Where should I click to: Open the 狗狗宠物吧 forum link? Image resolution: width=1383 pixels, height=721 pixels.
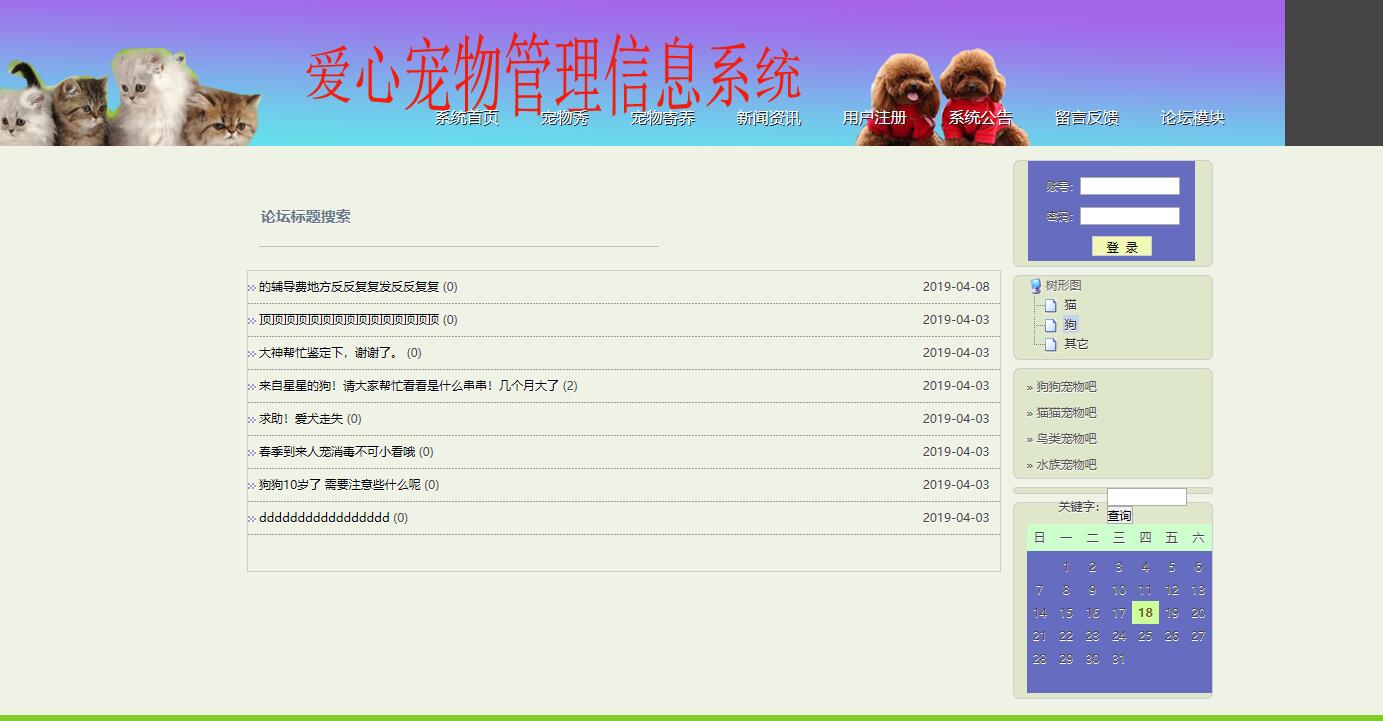[1066, 387]
